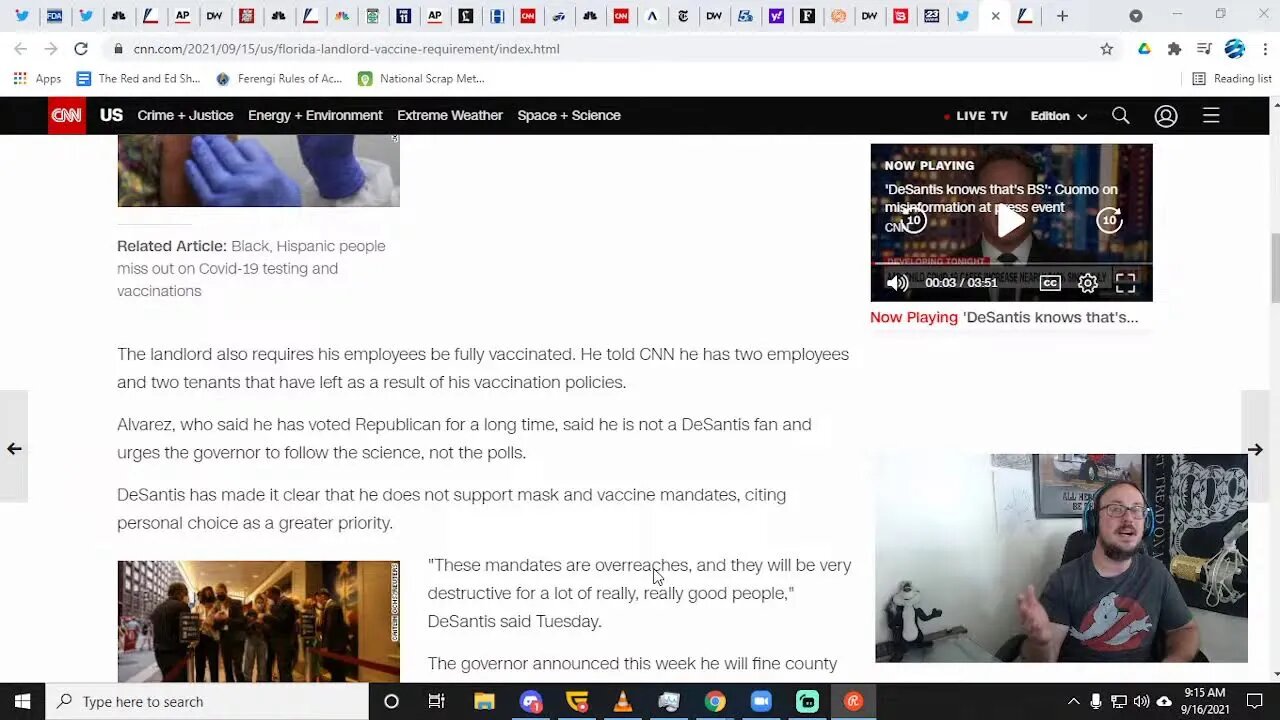1280x720 pixels.
Task: Open Task View on the taskbar
Action: (x=436, y=701)
